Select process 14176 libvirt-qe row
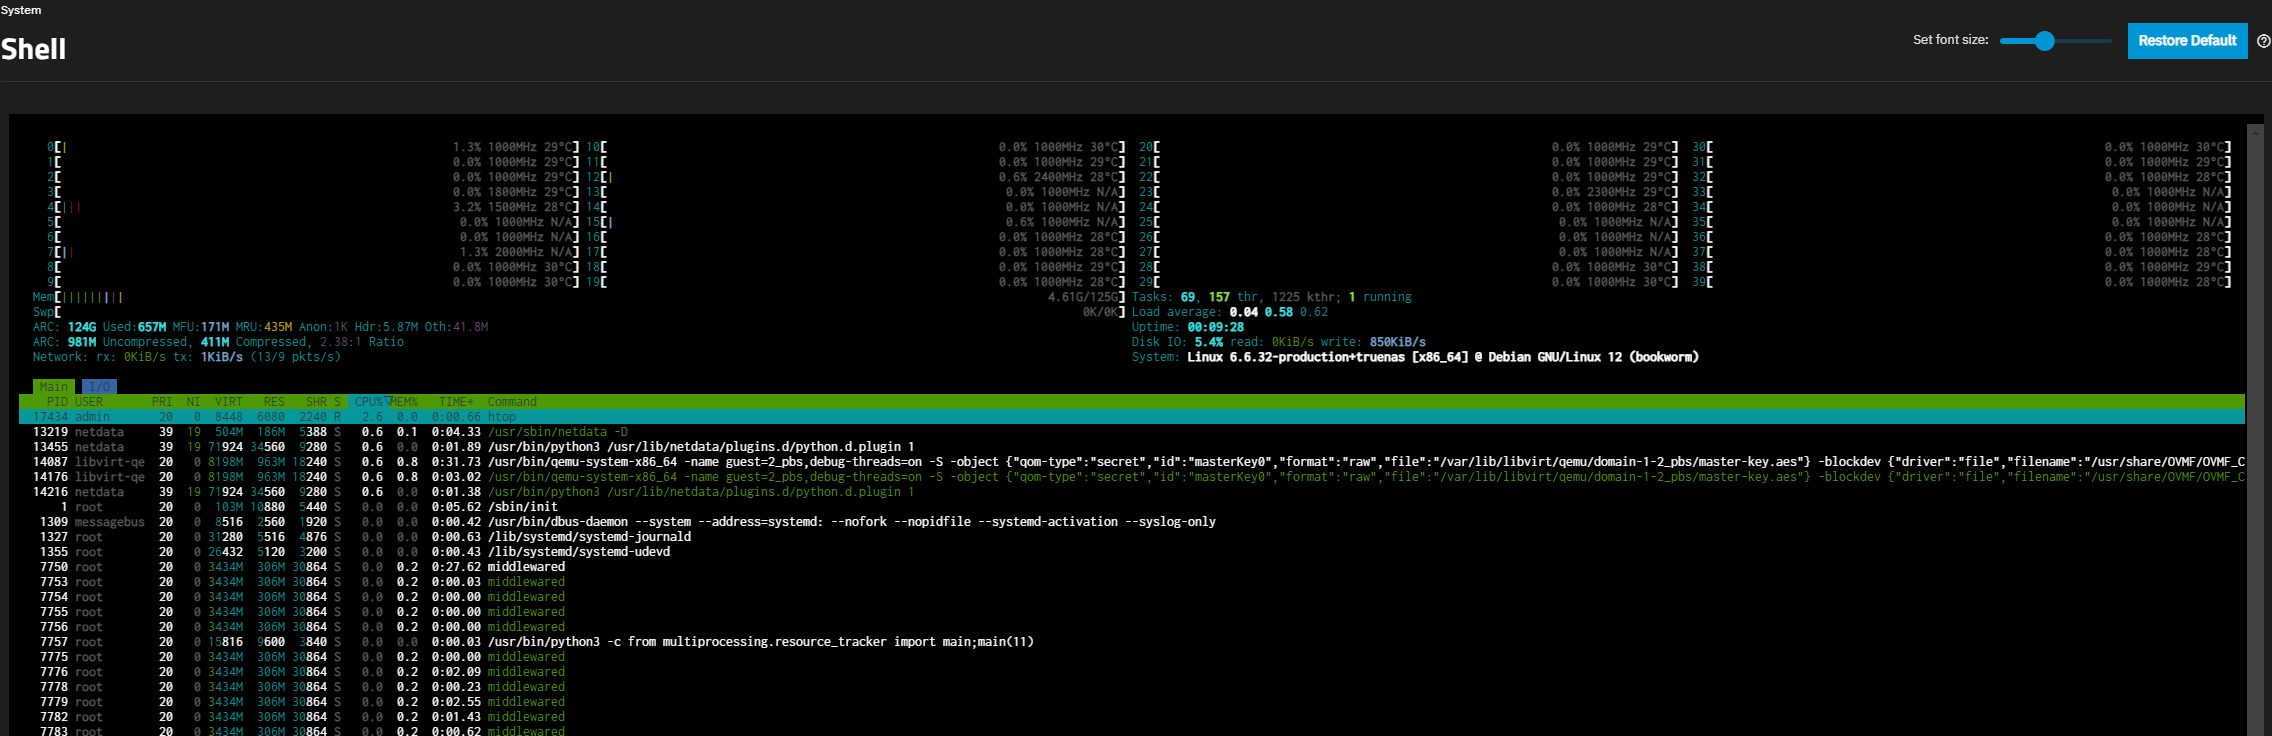 click(x=1132, y=477)
